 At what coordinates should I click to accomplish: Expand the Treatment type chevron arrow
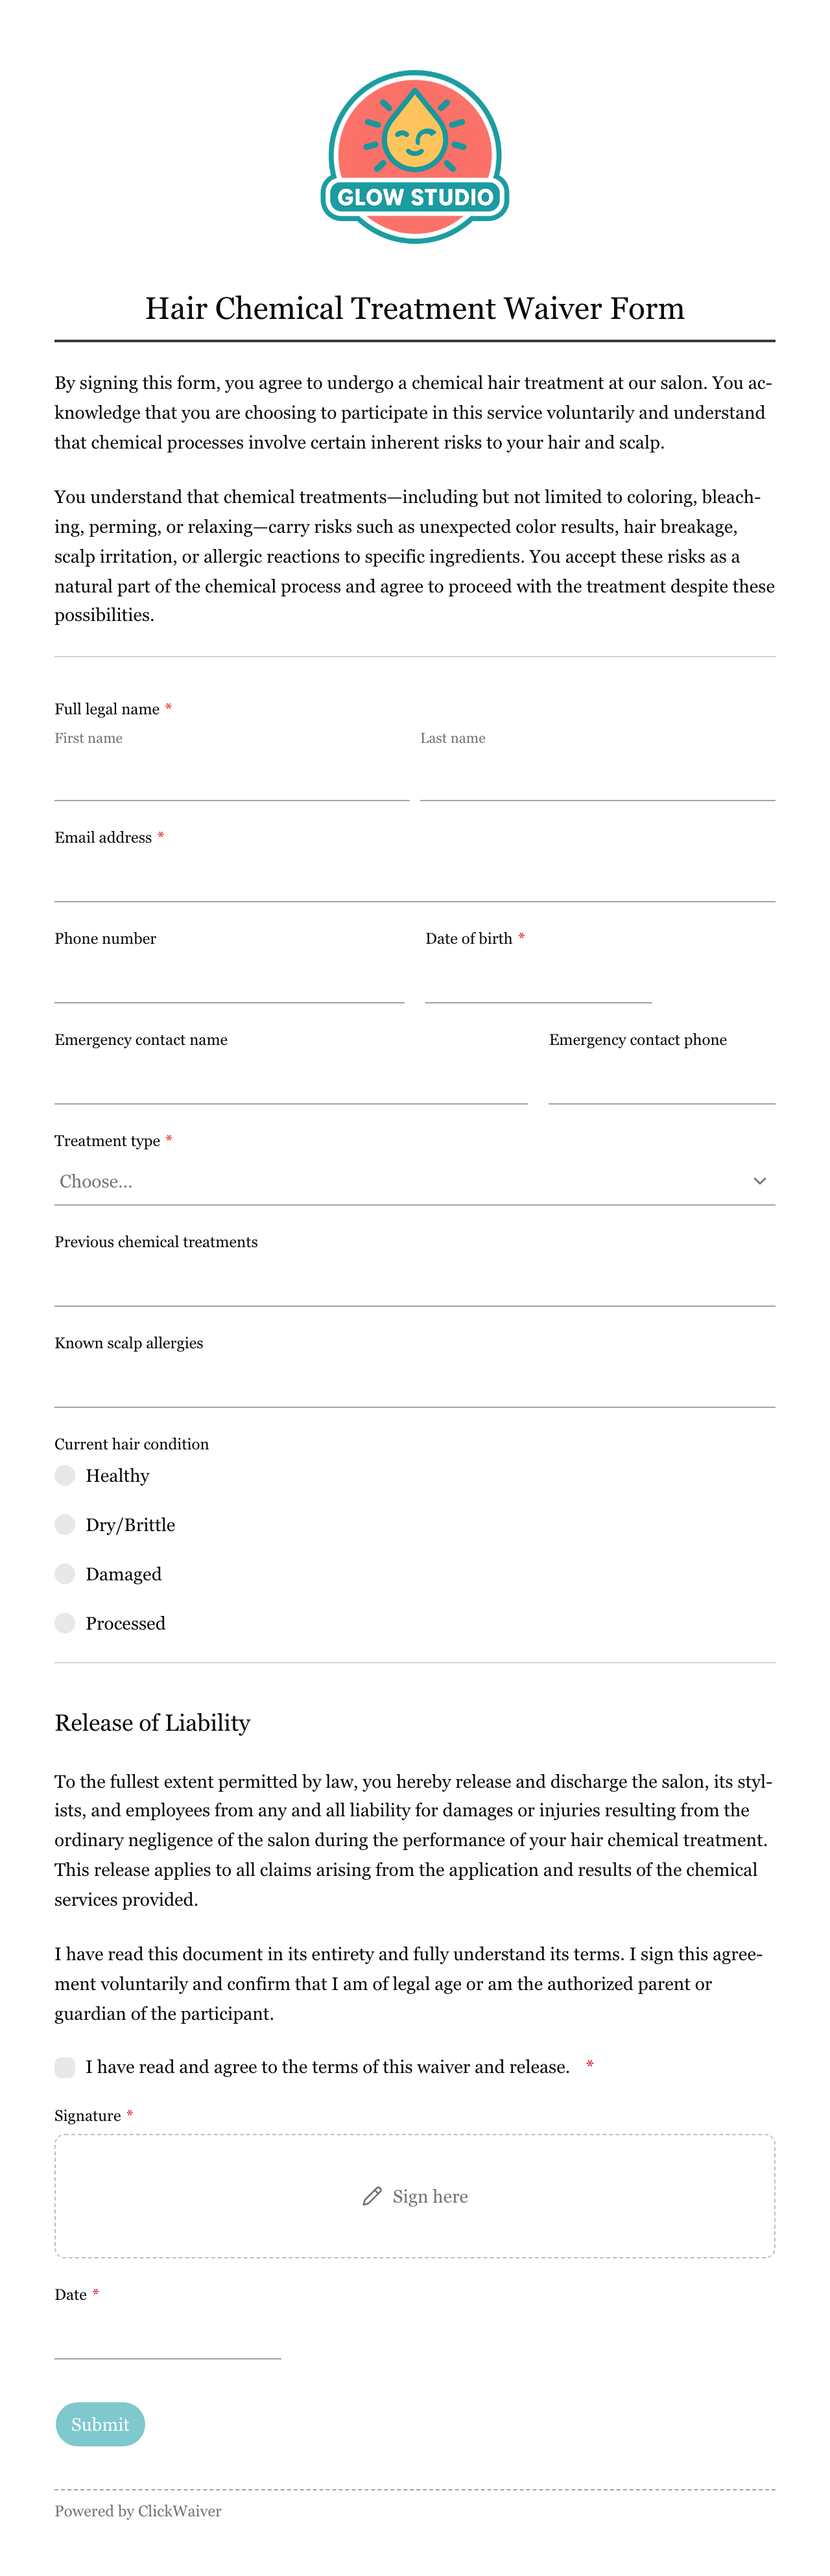760,1181
